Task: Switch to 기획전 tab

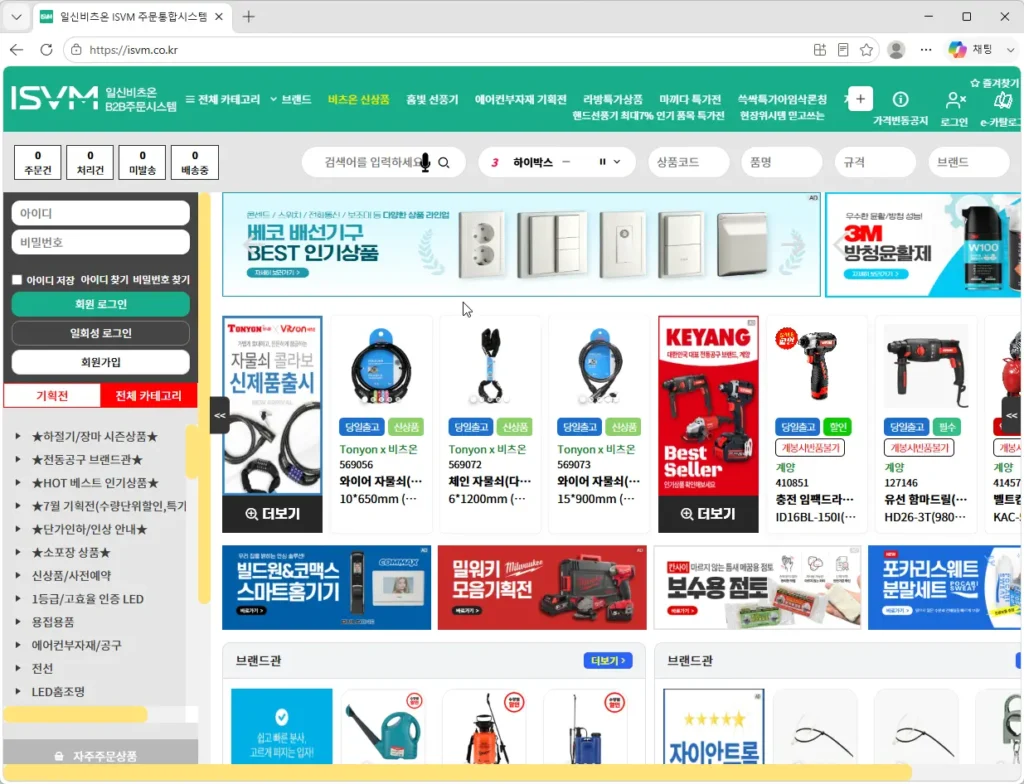Action: (52, 395)
